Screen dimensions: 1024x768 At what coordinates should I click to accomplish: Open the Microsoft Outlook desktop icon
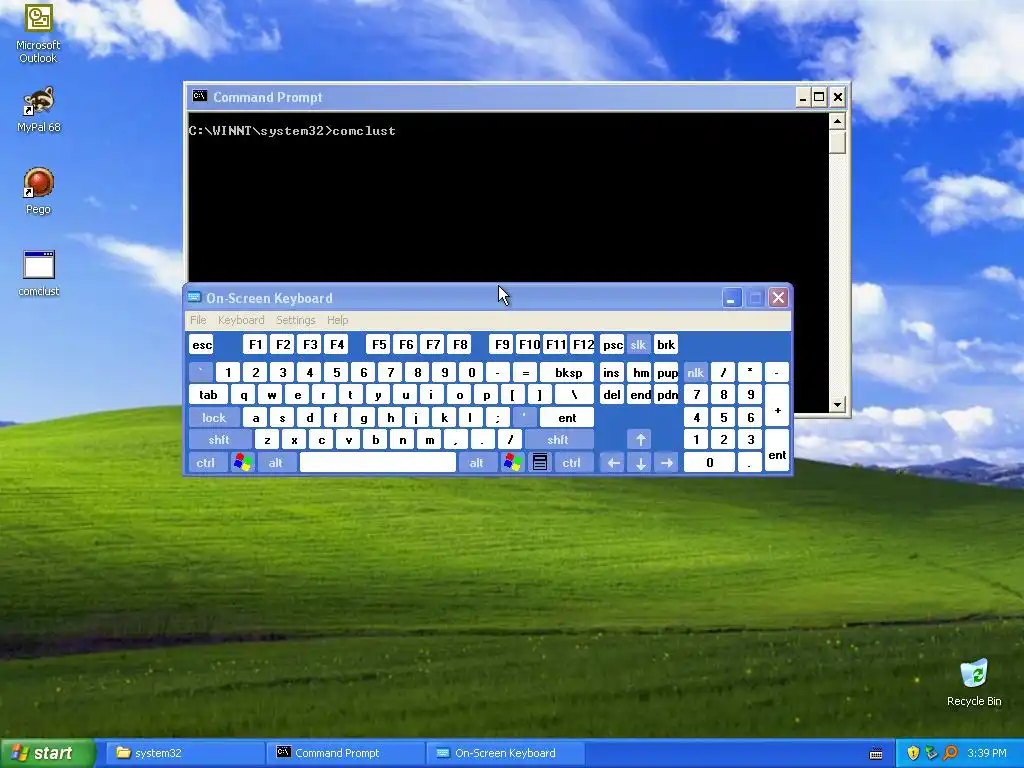[38, 33]
